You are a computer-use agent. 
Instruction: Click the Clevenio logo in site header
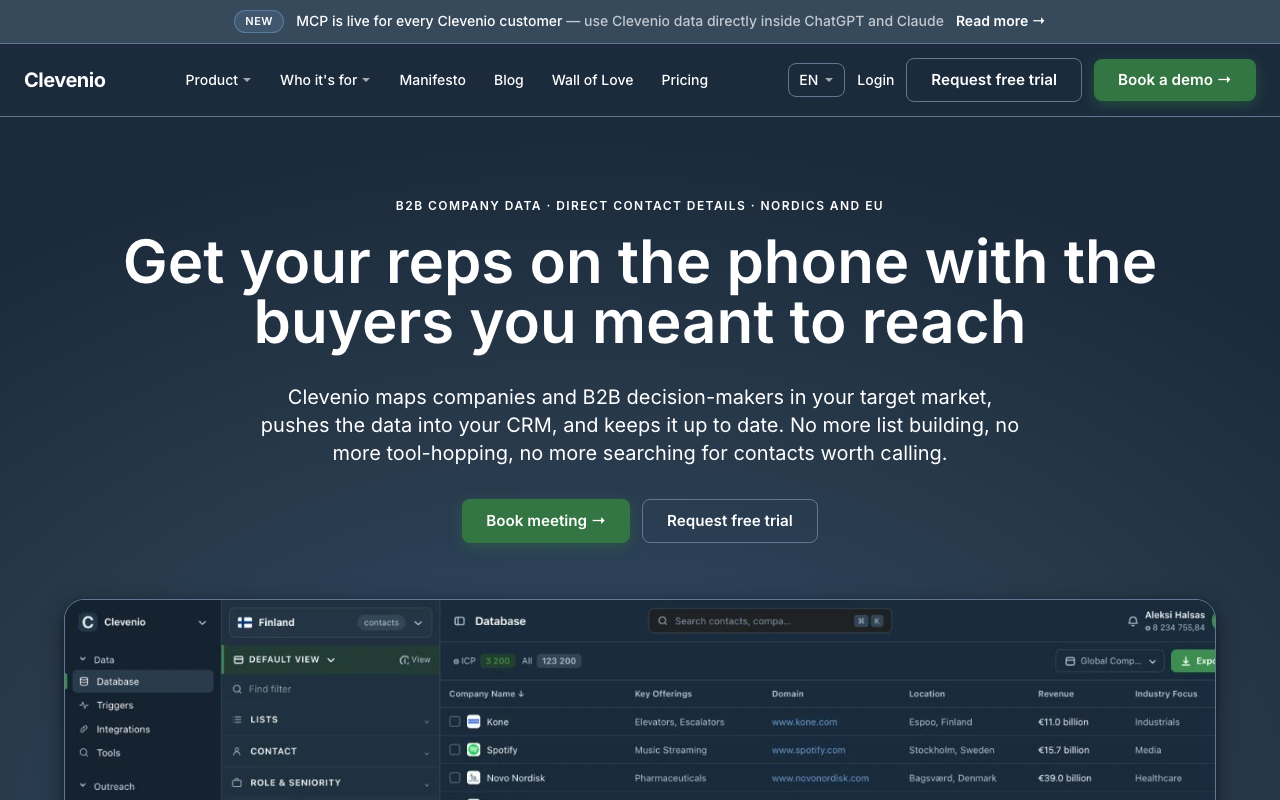point(65,80)
